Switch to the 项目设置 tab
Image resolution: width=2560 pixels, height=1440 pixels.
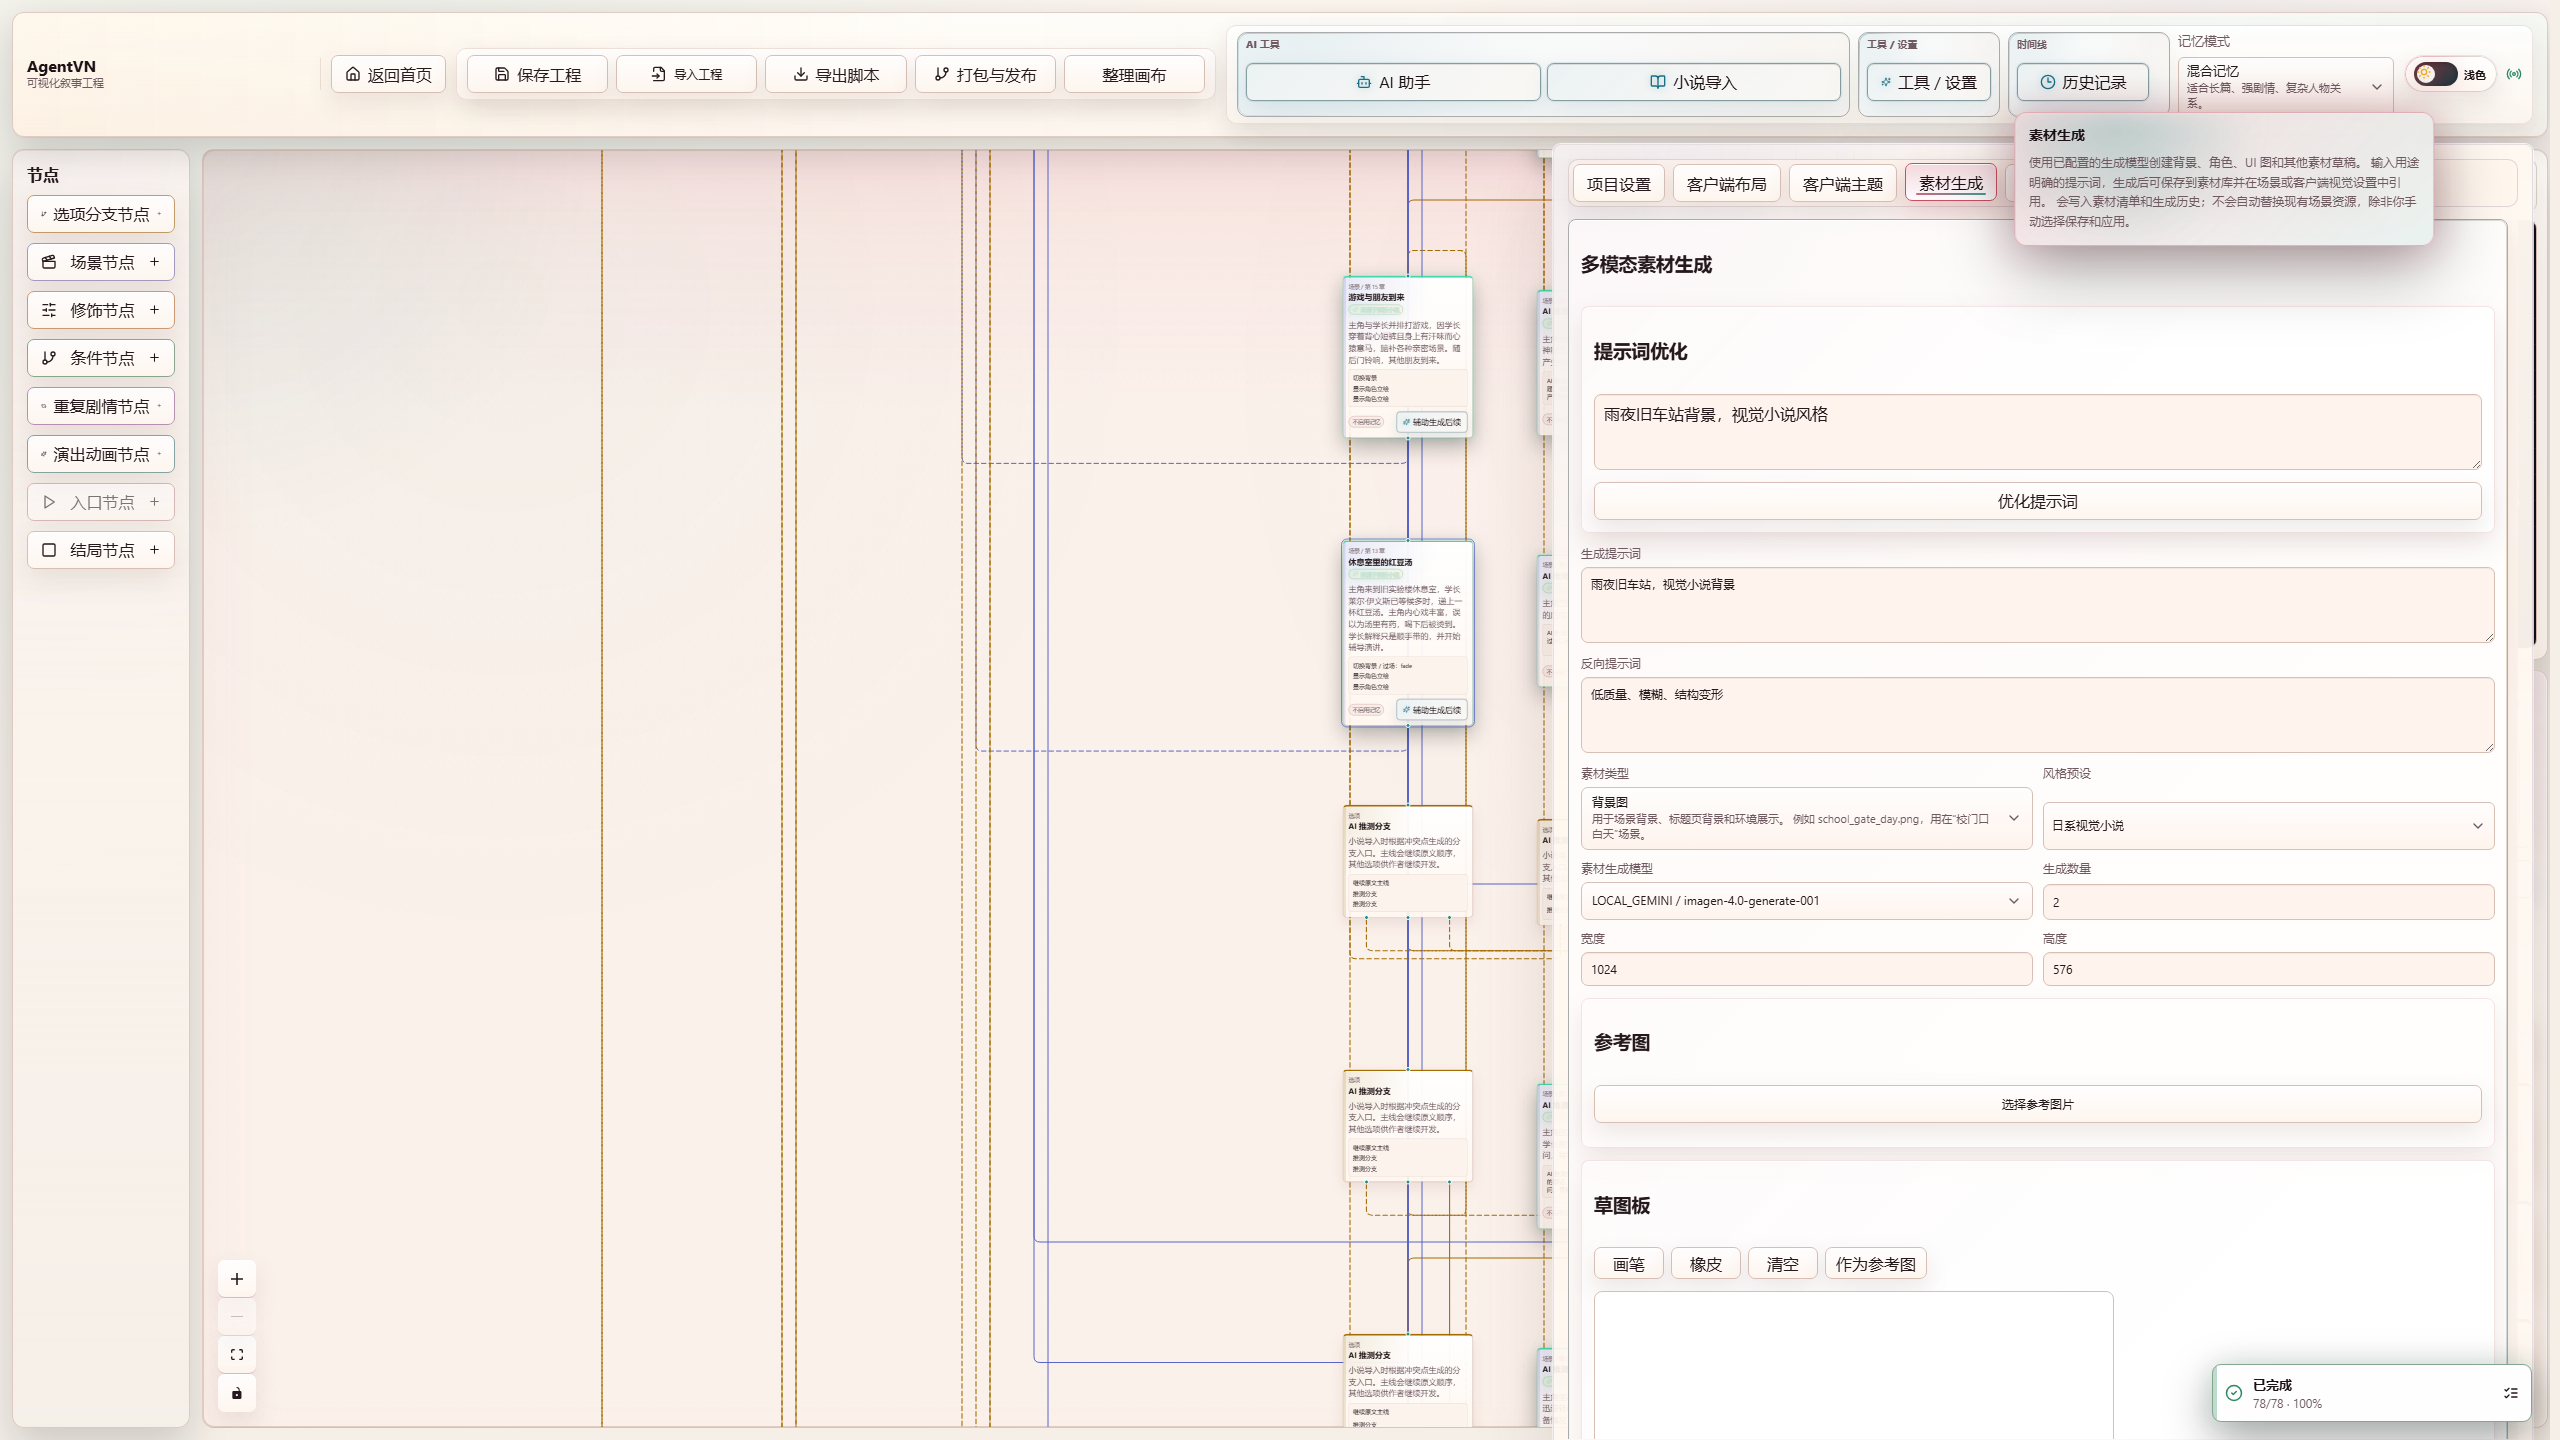click(x=1618, y=184)
